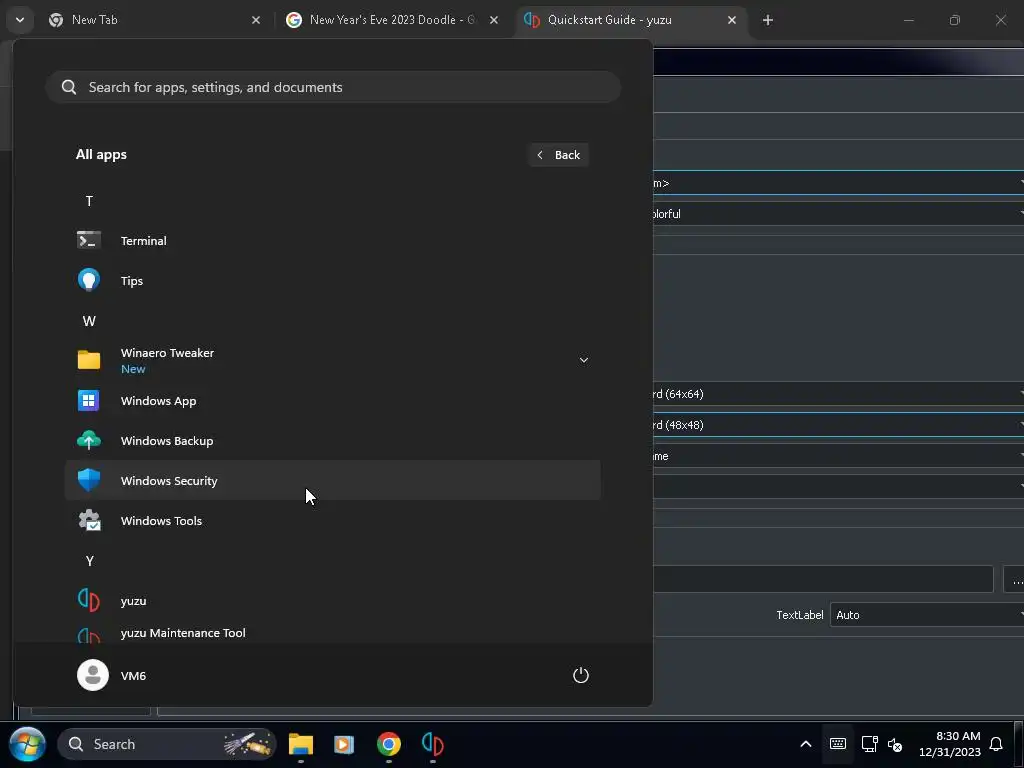This screenshot has height=768, width=1024.
Task: Switch to the New Tab browser tab
Action: tap(155, 20)
